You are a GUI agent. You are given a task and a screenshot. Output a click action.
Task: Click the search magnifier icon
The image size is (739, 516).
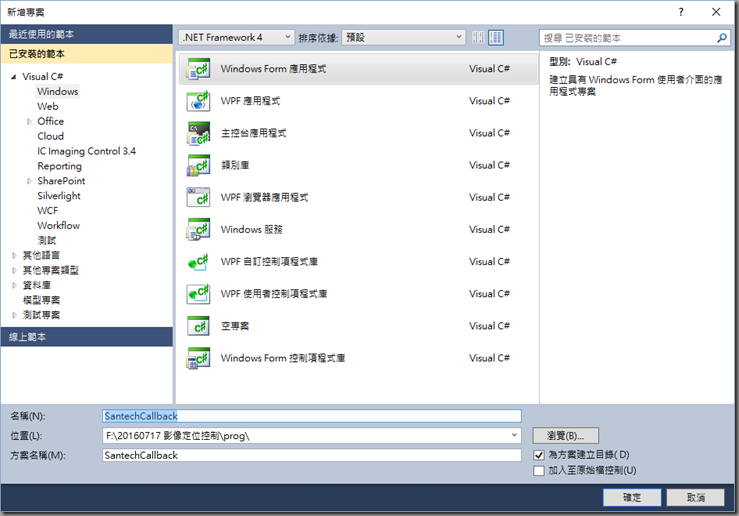722,38
